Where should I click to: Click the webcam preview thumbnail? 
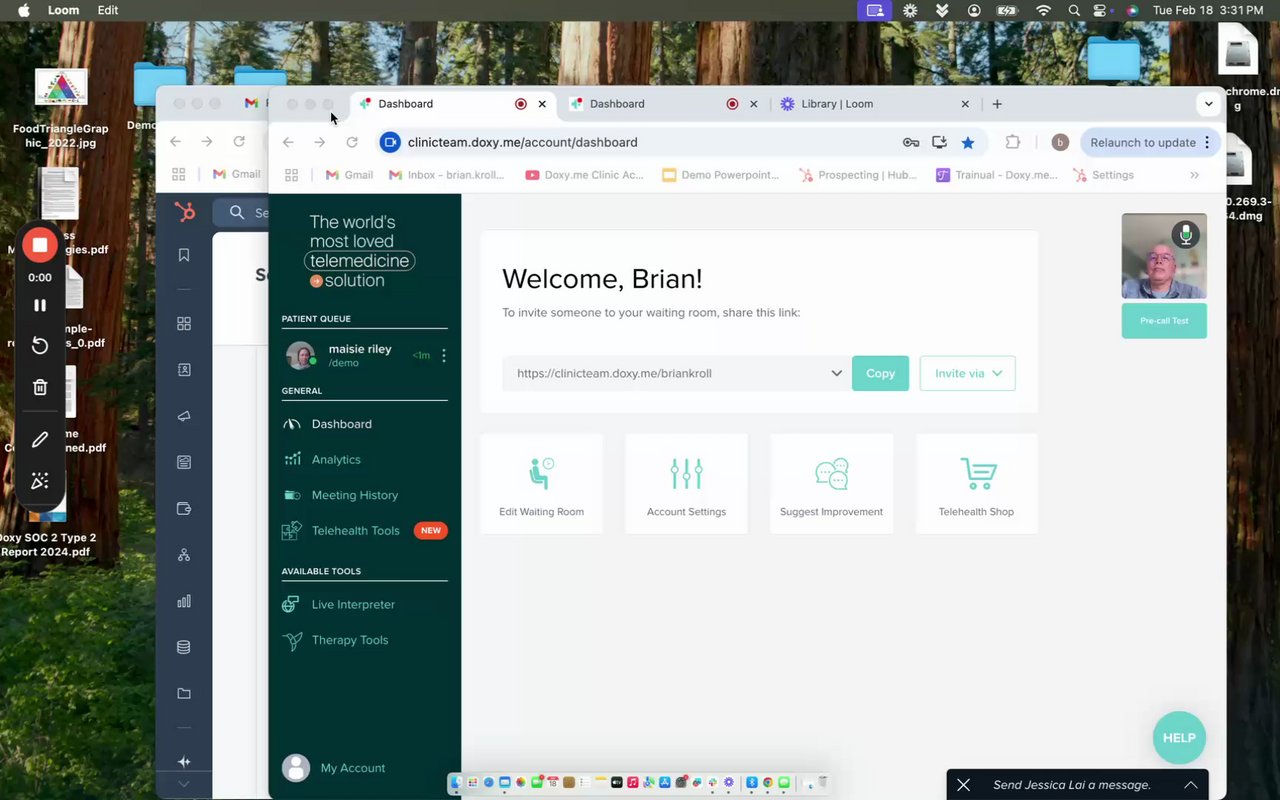pyautogui.click(x=1164, y=256)
